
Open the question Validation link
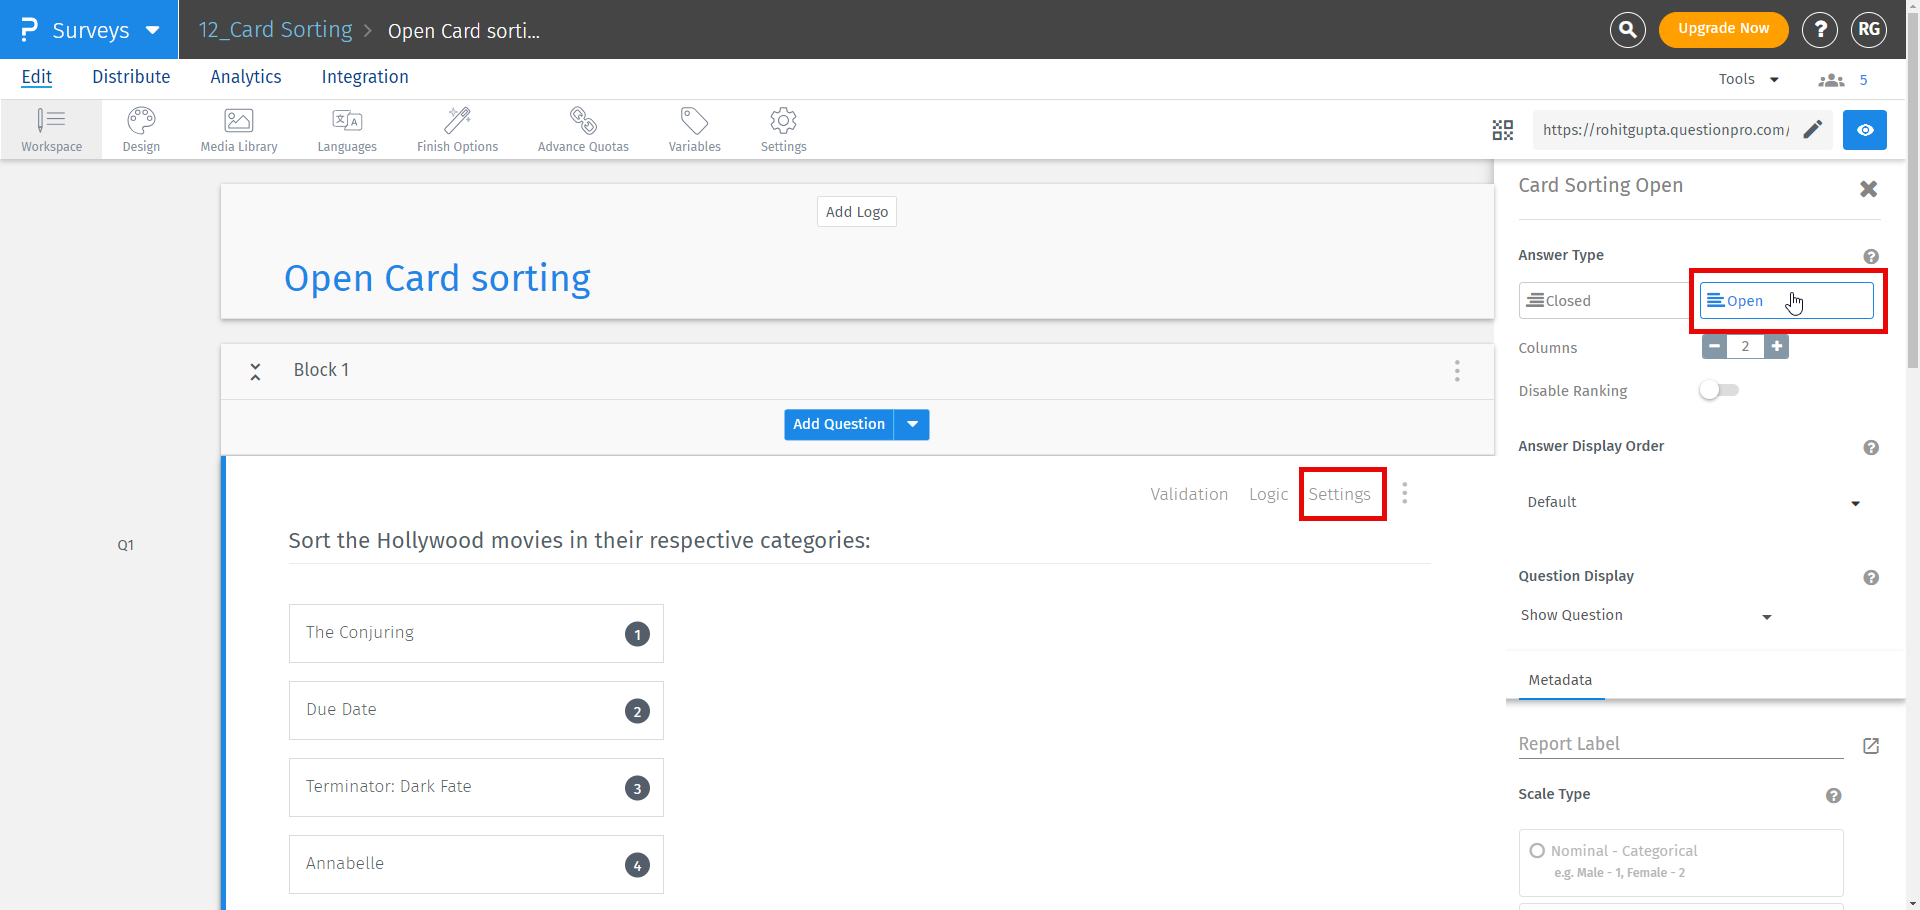click(x=1189, y=494)
